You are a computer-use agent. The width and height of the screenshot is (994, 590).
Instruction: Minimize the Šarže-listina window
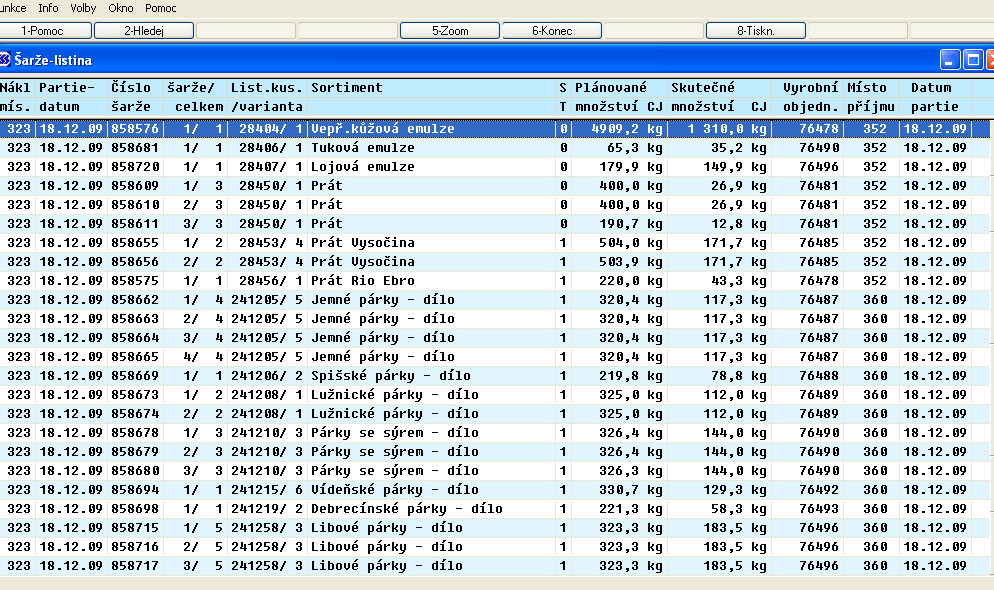click(x=950, y=60)
